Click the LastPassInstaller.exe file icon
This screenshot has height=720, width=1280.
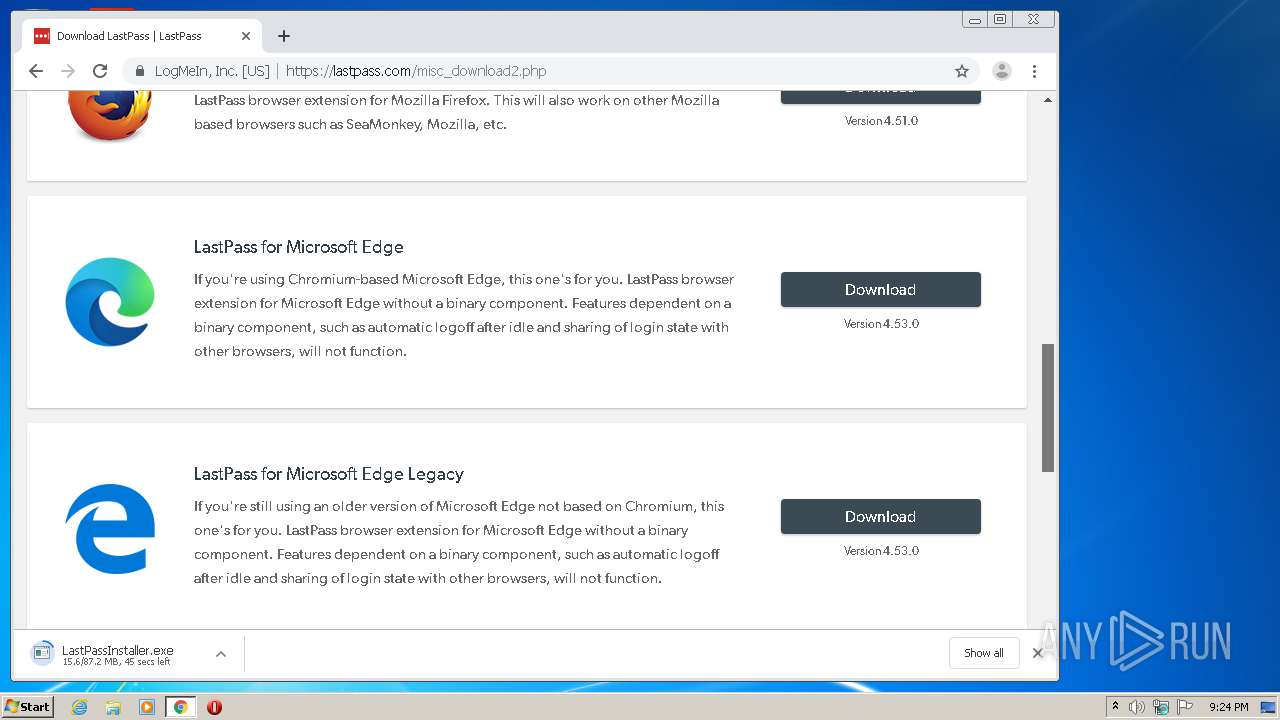(42, 653)
